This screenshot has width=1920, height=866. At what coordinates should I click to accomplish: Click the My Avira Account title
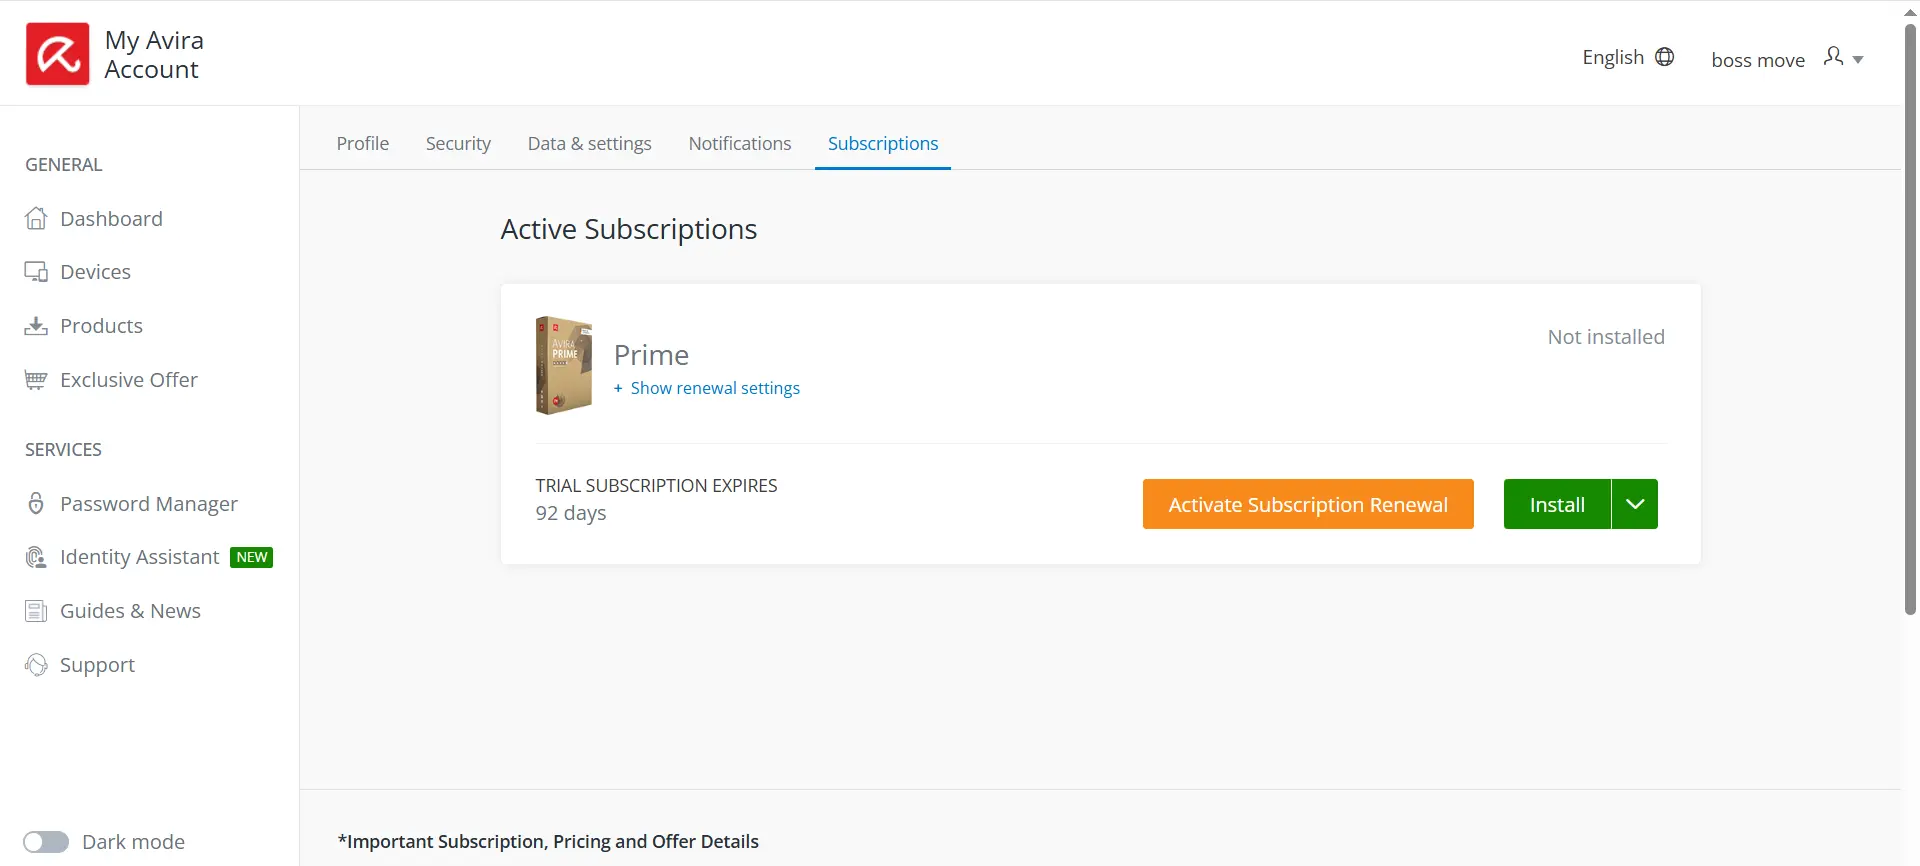click(154, 55)
